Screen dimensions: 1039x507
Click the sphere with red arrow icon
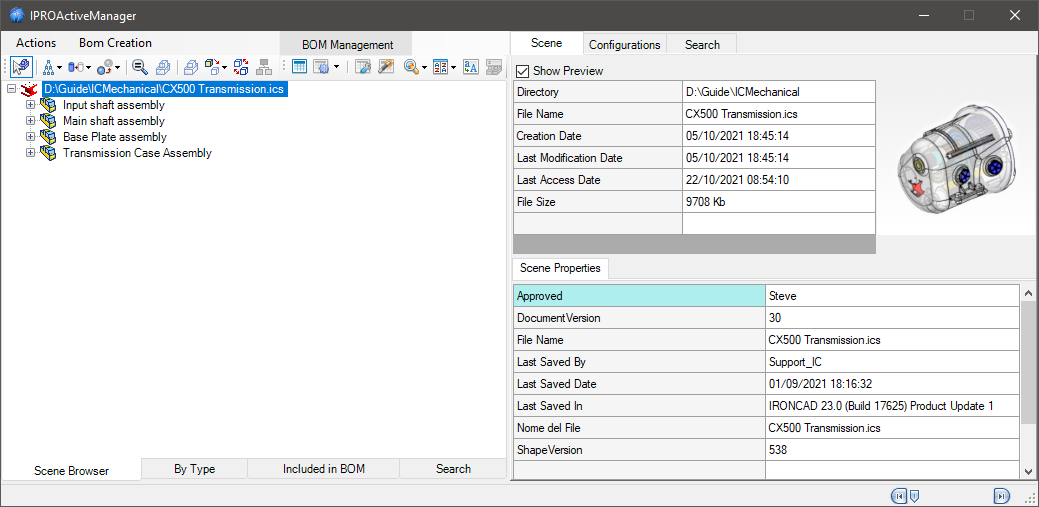pos(105,66)
